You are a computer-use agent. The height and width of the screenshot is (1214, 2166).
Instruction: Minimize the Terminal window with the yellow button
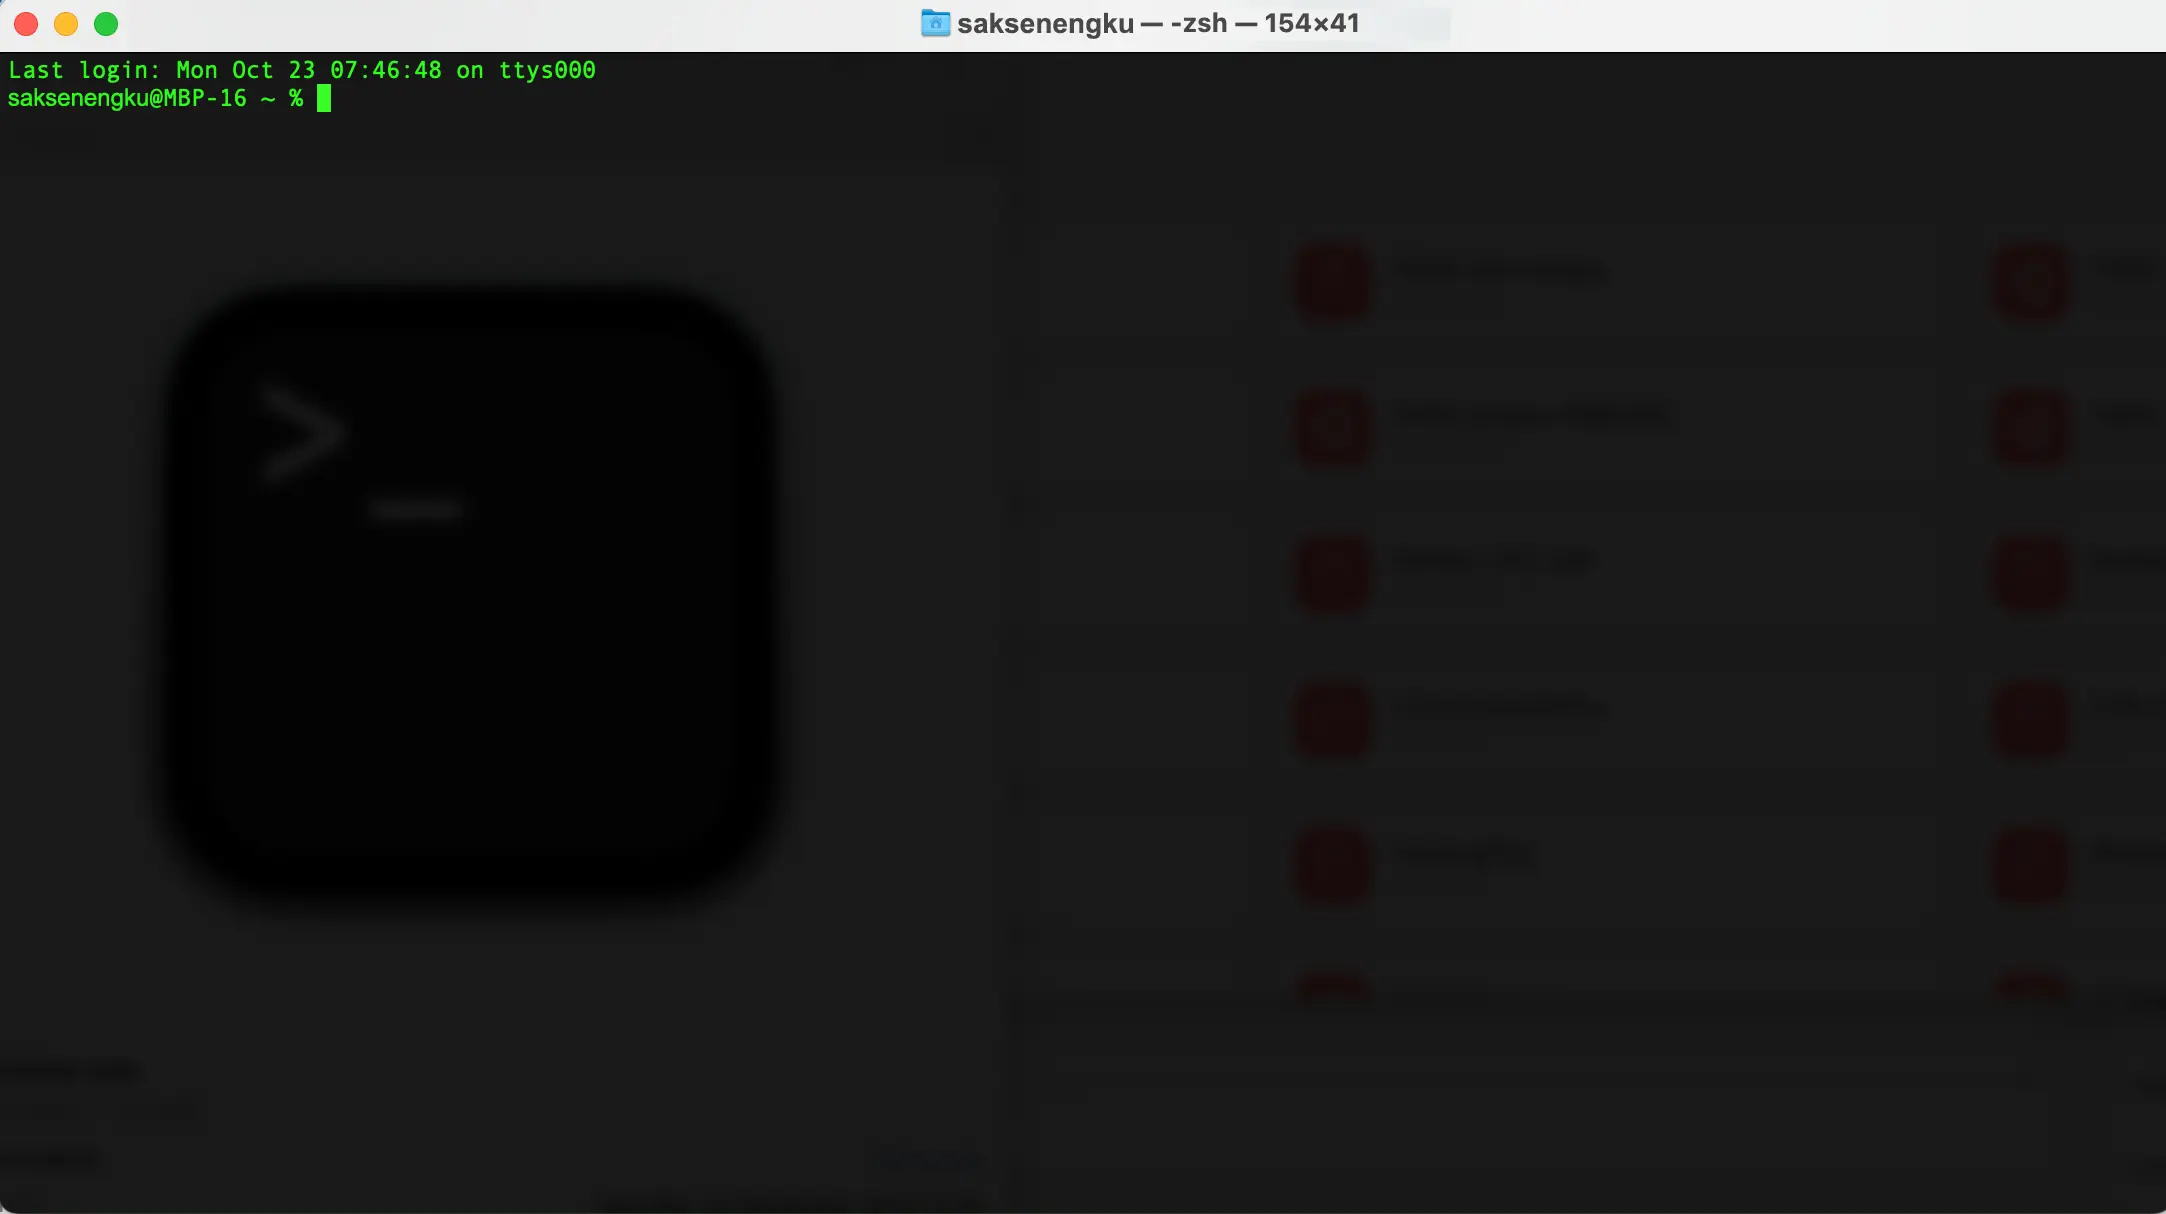tap(66, 24)
